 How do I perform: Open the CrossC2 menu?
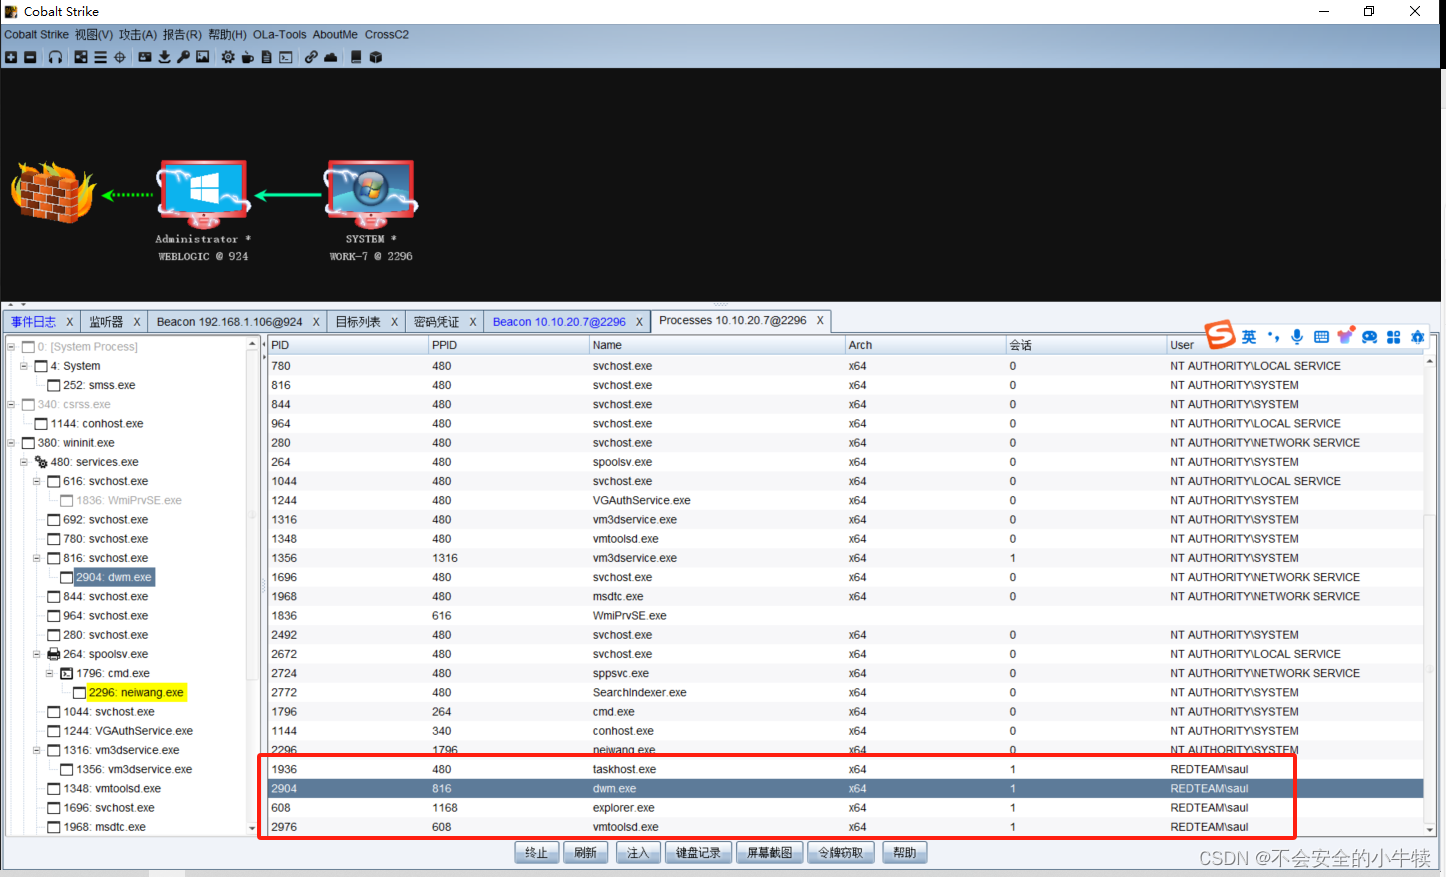387,34
